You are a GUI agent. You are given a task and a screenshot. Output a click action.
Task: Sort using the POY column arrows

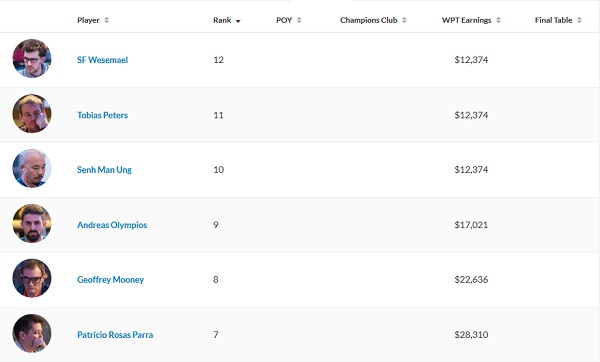pos(299,20)
